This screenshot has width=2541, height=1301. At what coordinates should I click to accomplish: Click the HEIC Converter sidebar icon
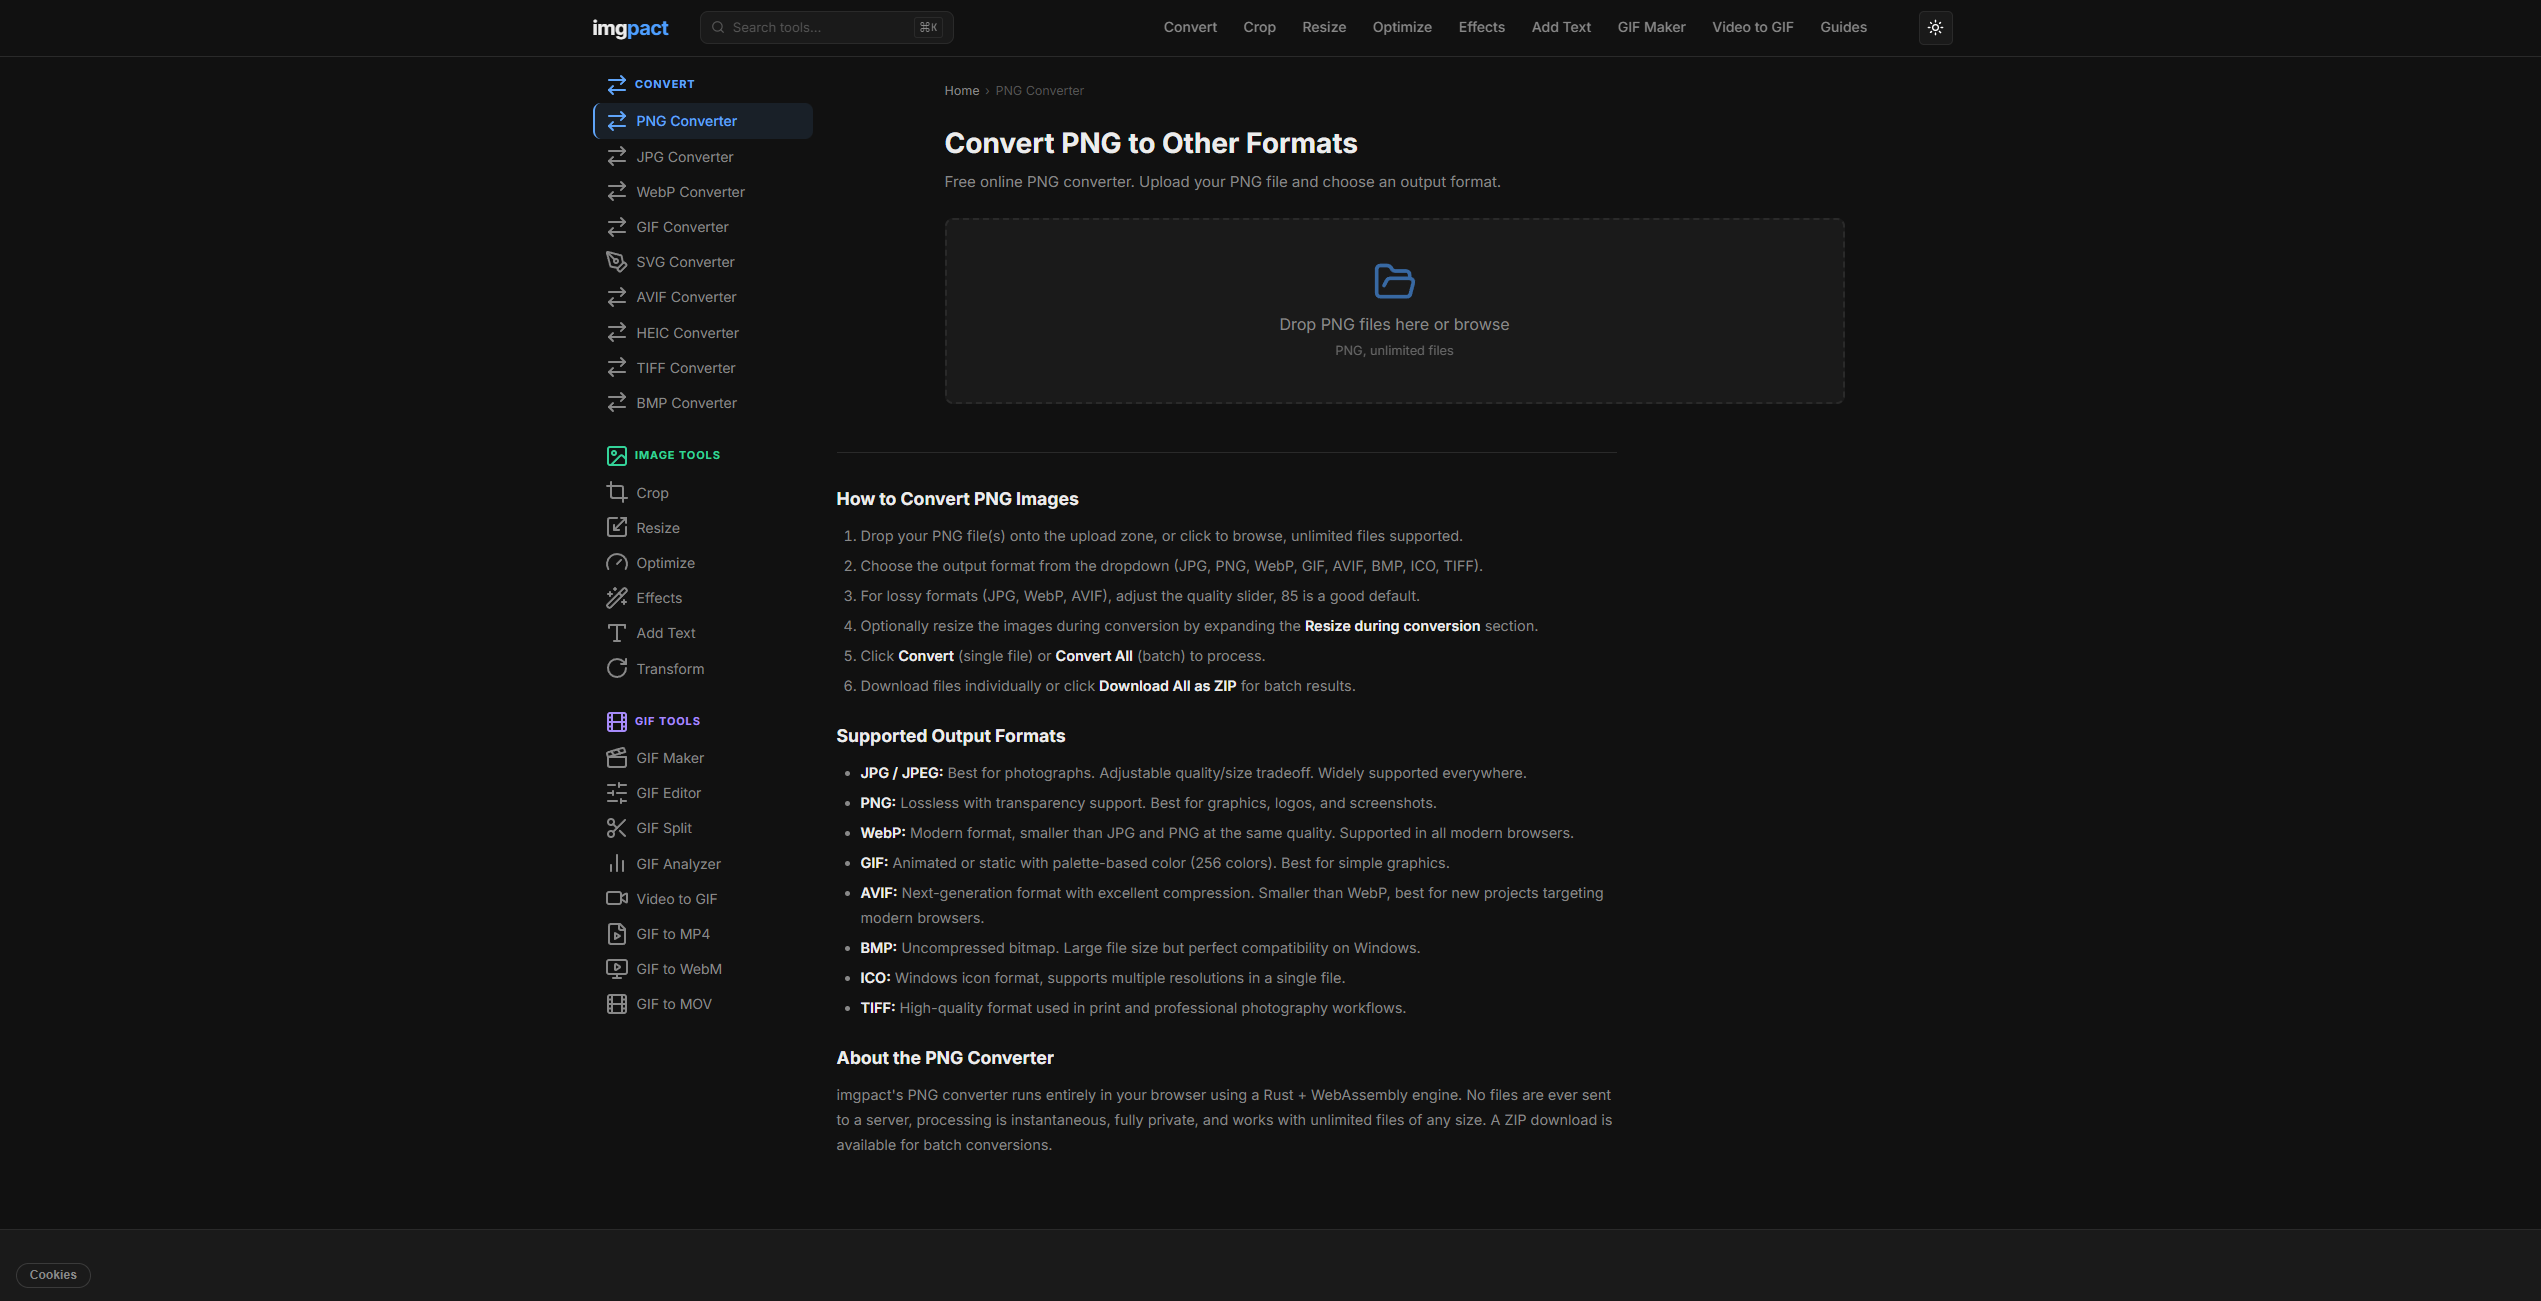pos(617,333)
